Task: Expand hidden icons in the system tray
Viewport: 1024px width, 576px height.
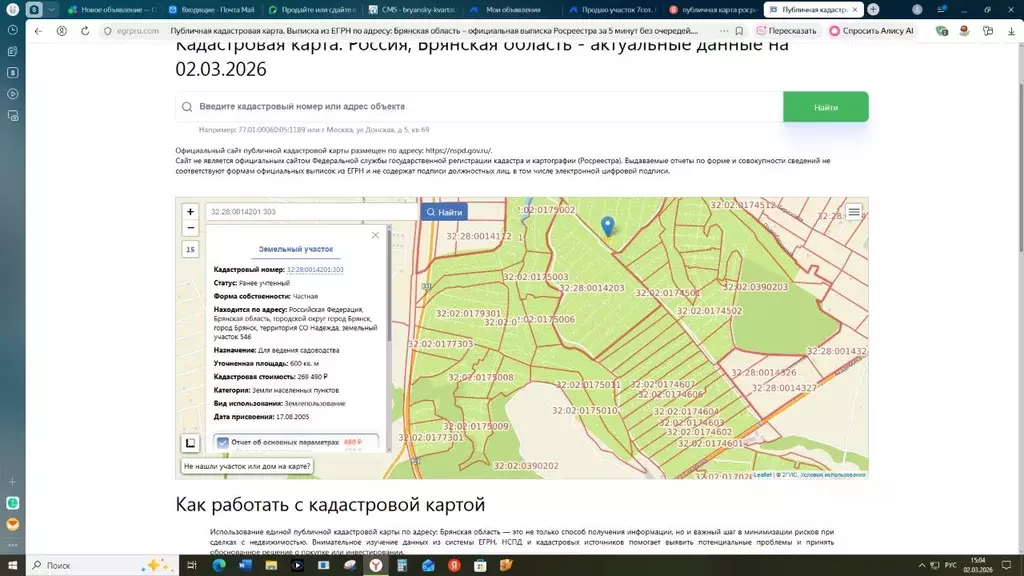Action: [922, 565]
